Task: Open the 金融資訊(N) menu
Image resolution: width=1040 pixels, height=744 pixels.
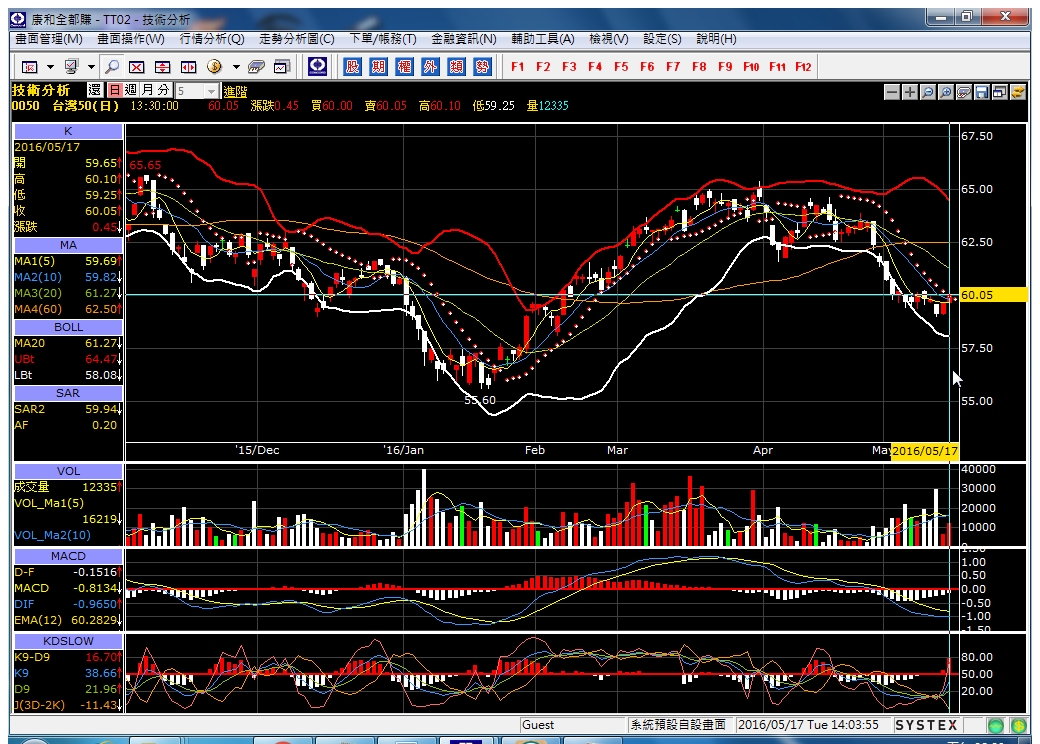Action: 464,39
